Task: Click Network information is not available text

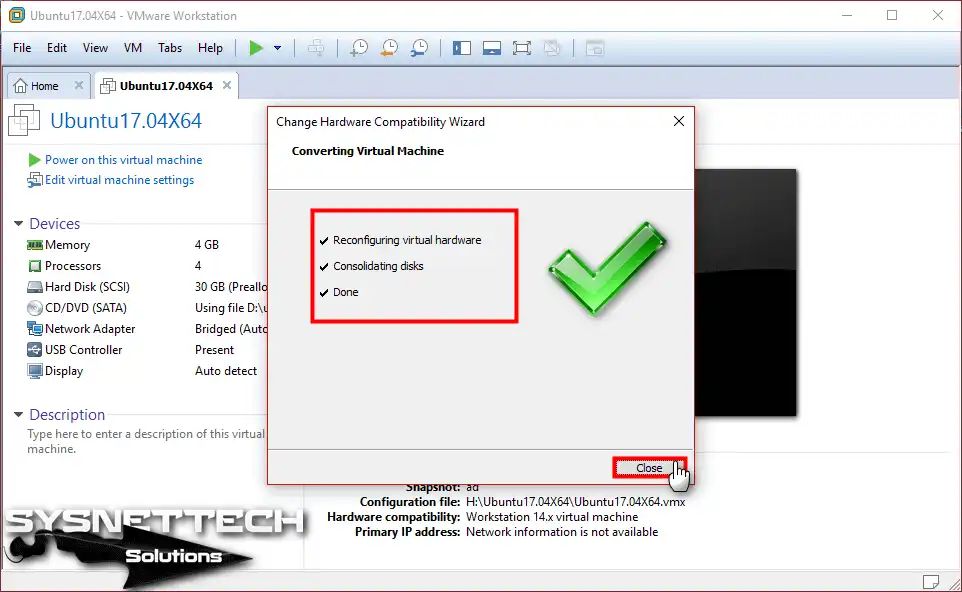Action: click(x=562, y=532)
